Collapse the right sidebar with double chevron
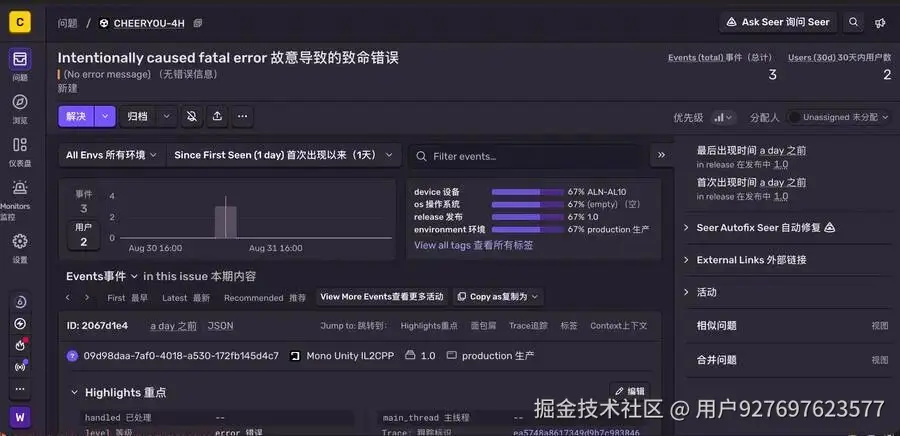 [661, 155]
